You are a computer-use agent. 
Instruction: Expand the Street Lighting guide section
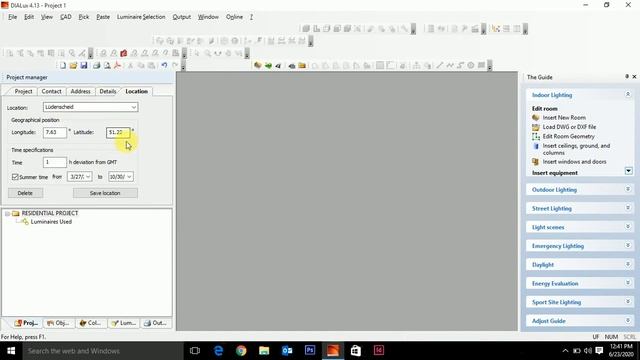[x=628, y=208]
